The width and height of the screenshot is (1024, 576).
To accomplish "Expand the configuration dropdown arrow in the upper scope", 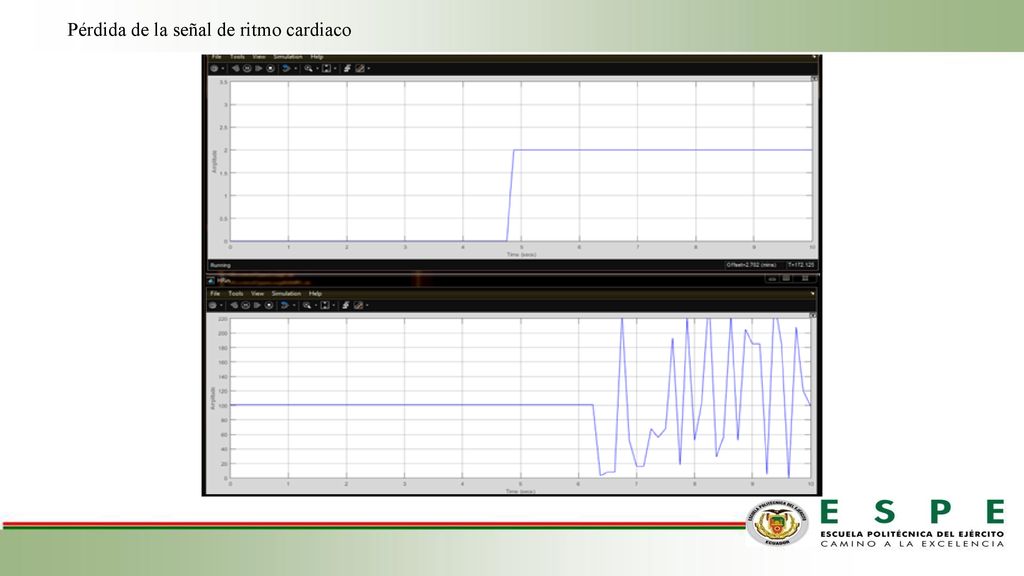I will (223, 69).
